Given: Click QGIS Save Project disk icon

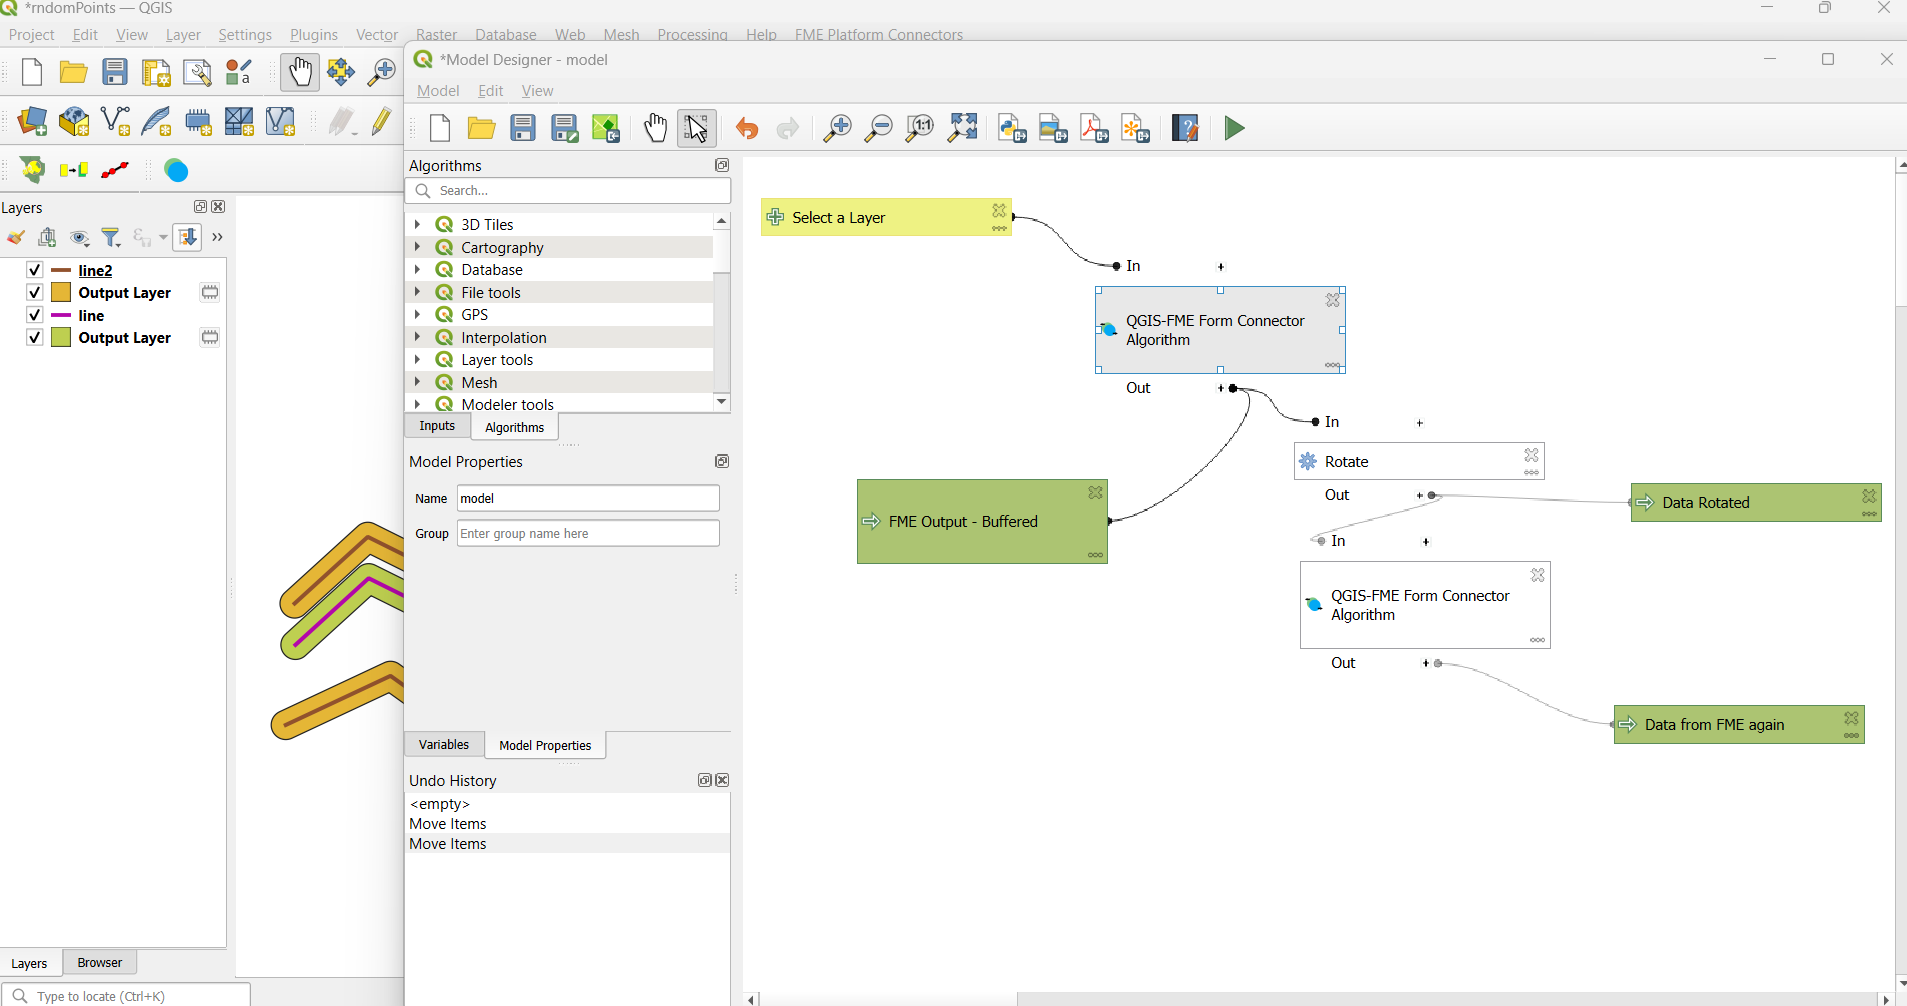Looking at the screenshot, I should pos(115,72).
